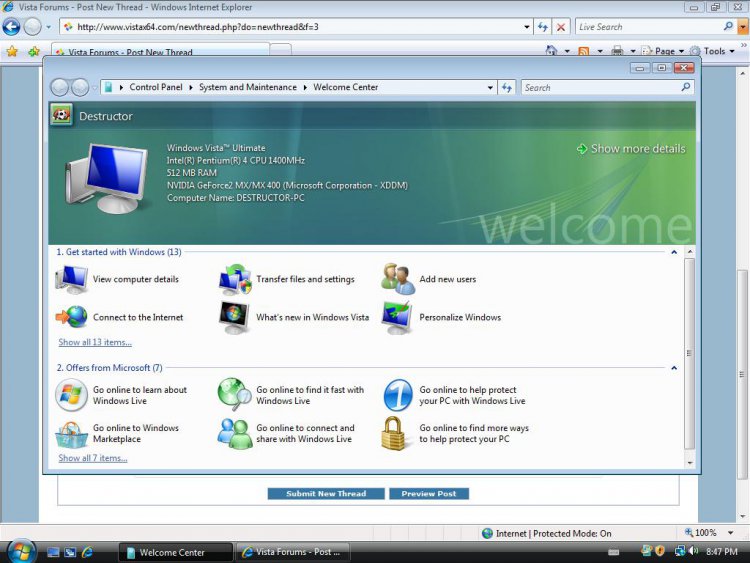Click the Welcome Center Search field
The width and height of the screenshot is (750, 563).
pyautogui.click(x=607, y=88)
